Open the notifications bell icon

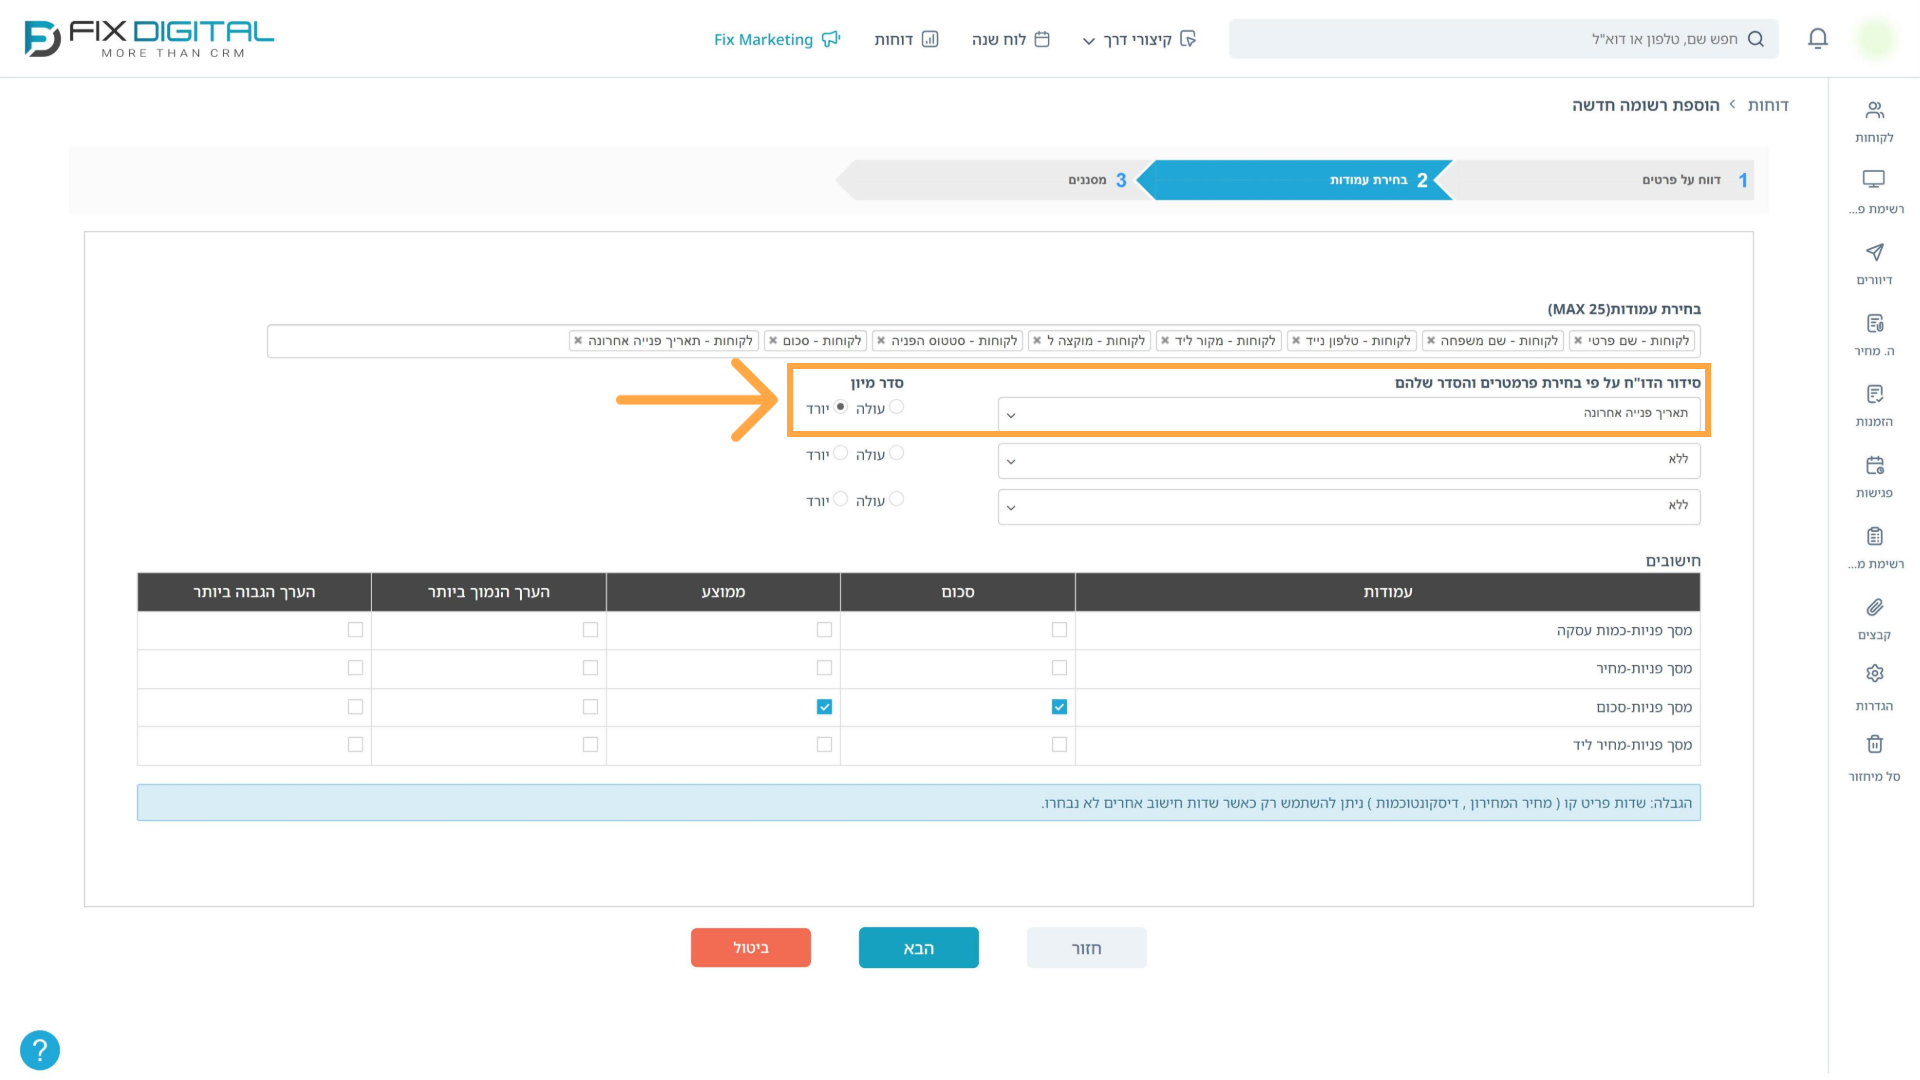[x=1818, y=39]
